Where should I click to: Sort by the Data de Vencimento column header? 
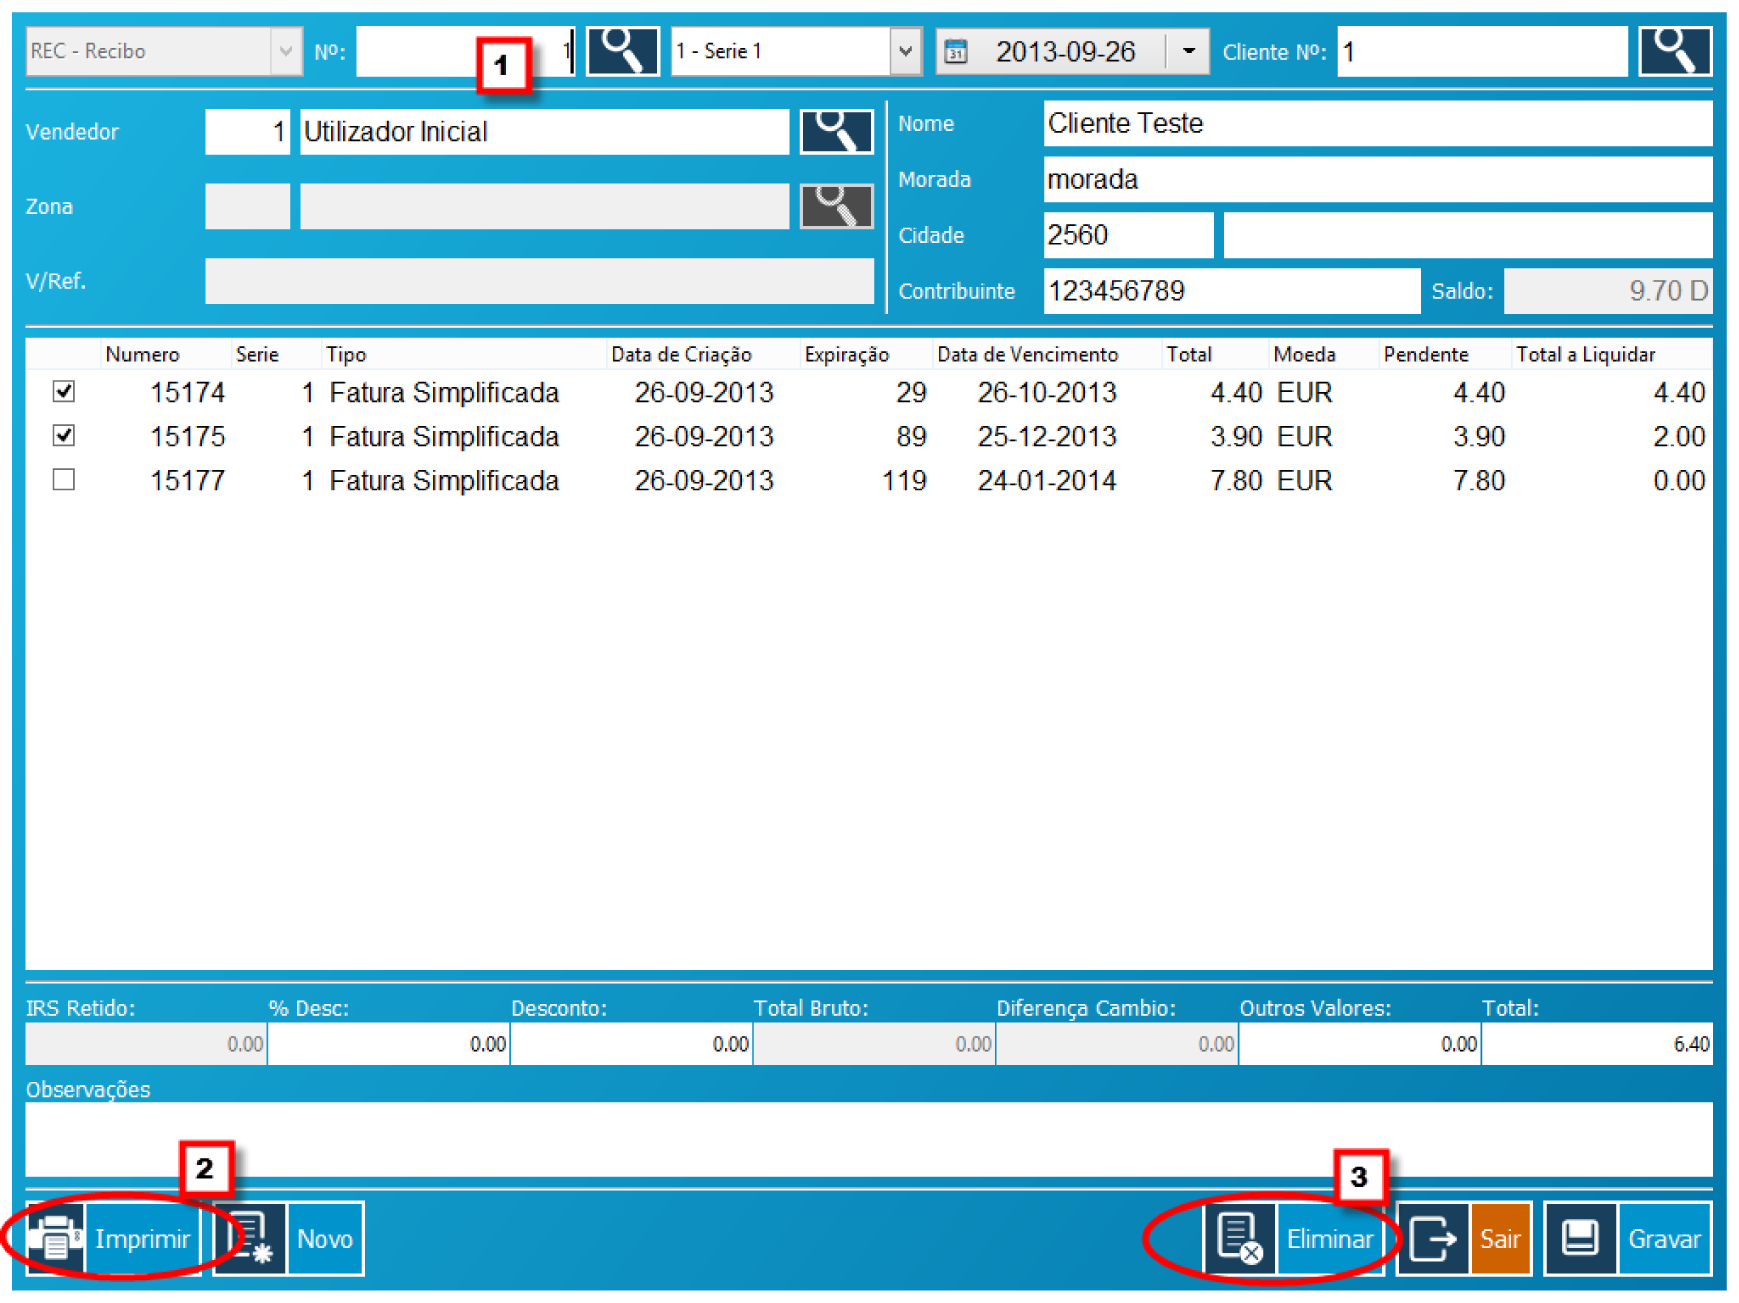coord(1027,355)
